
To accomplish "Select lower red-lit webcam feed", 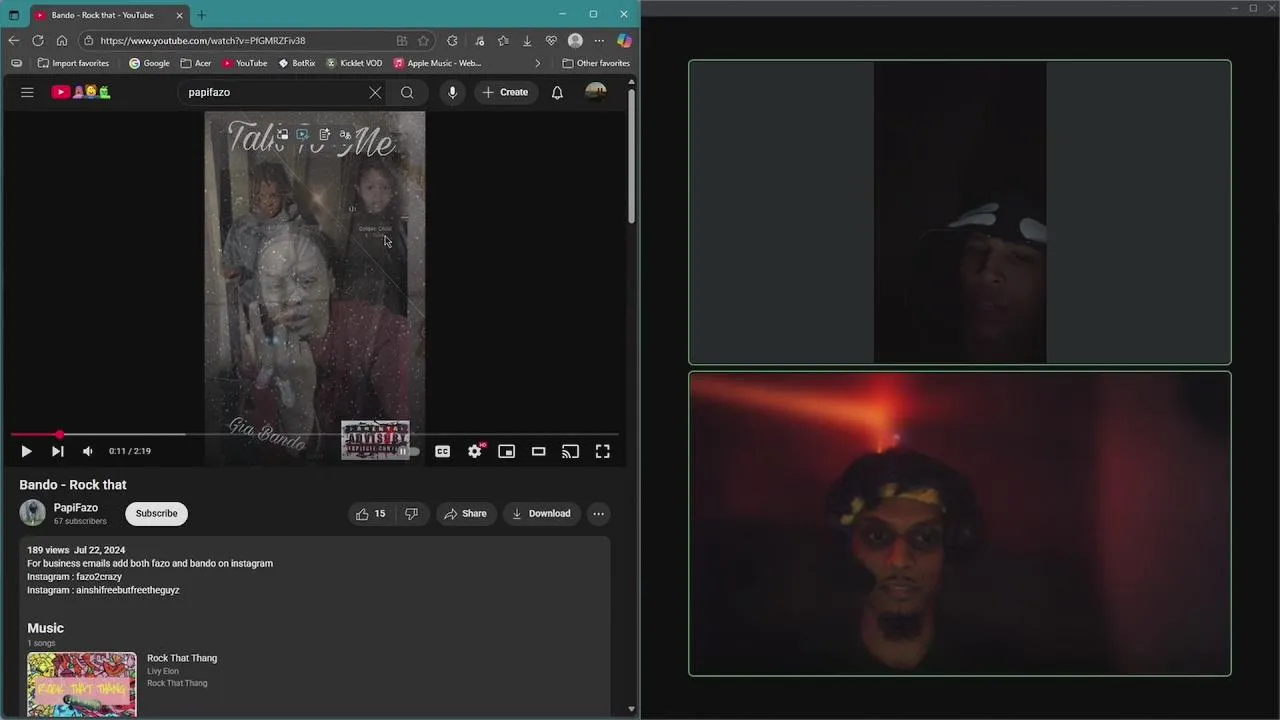I will (x=960, y=524).
